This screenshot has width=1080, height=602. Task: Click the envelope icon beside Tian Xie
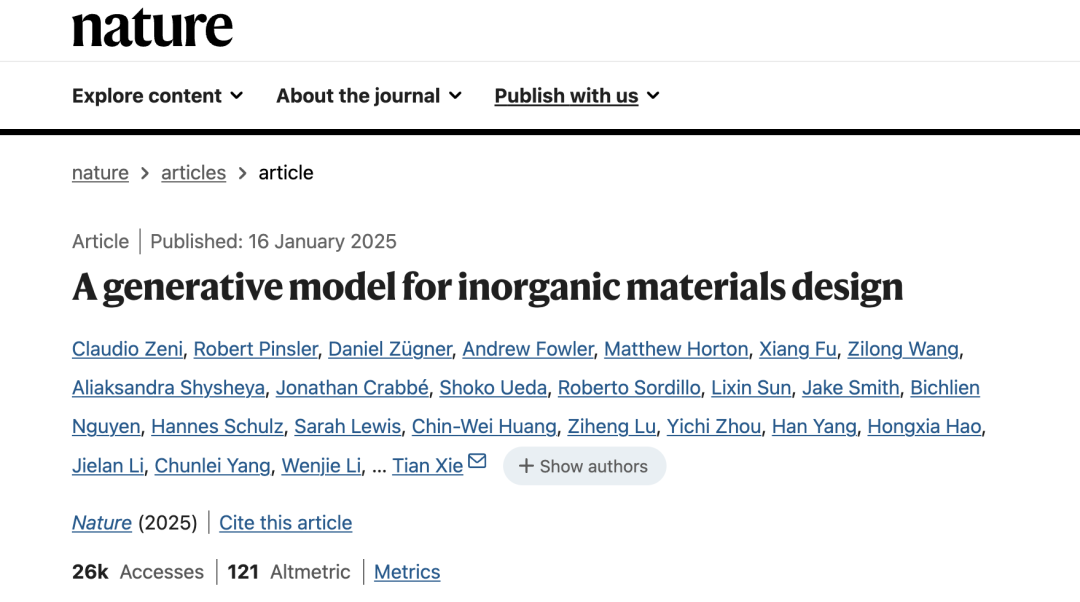tap(477, 462)
